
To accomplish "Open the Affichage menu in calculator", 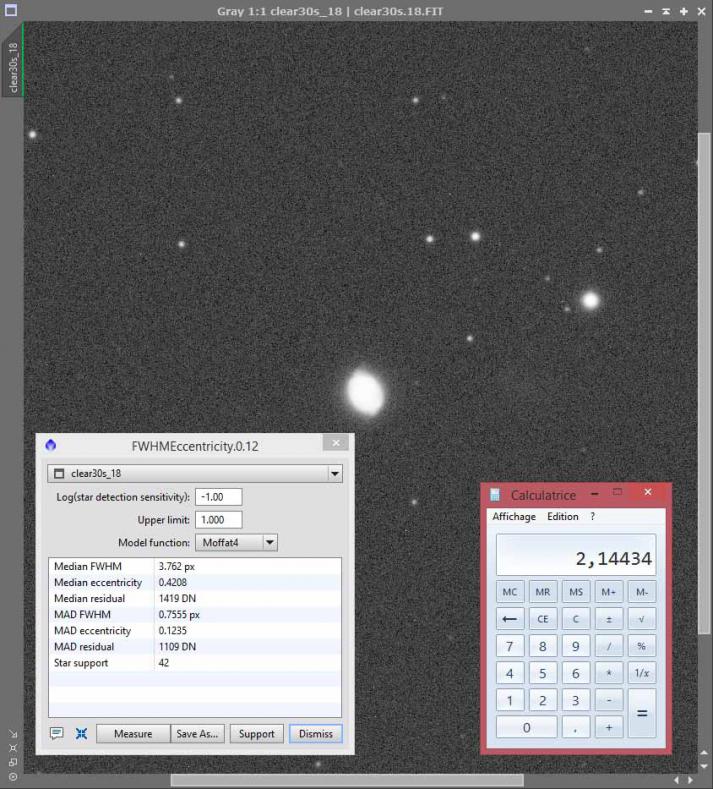I will point(514,516).
